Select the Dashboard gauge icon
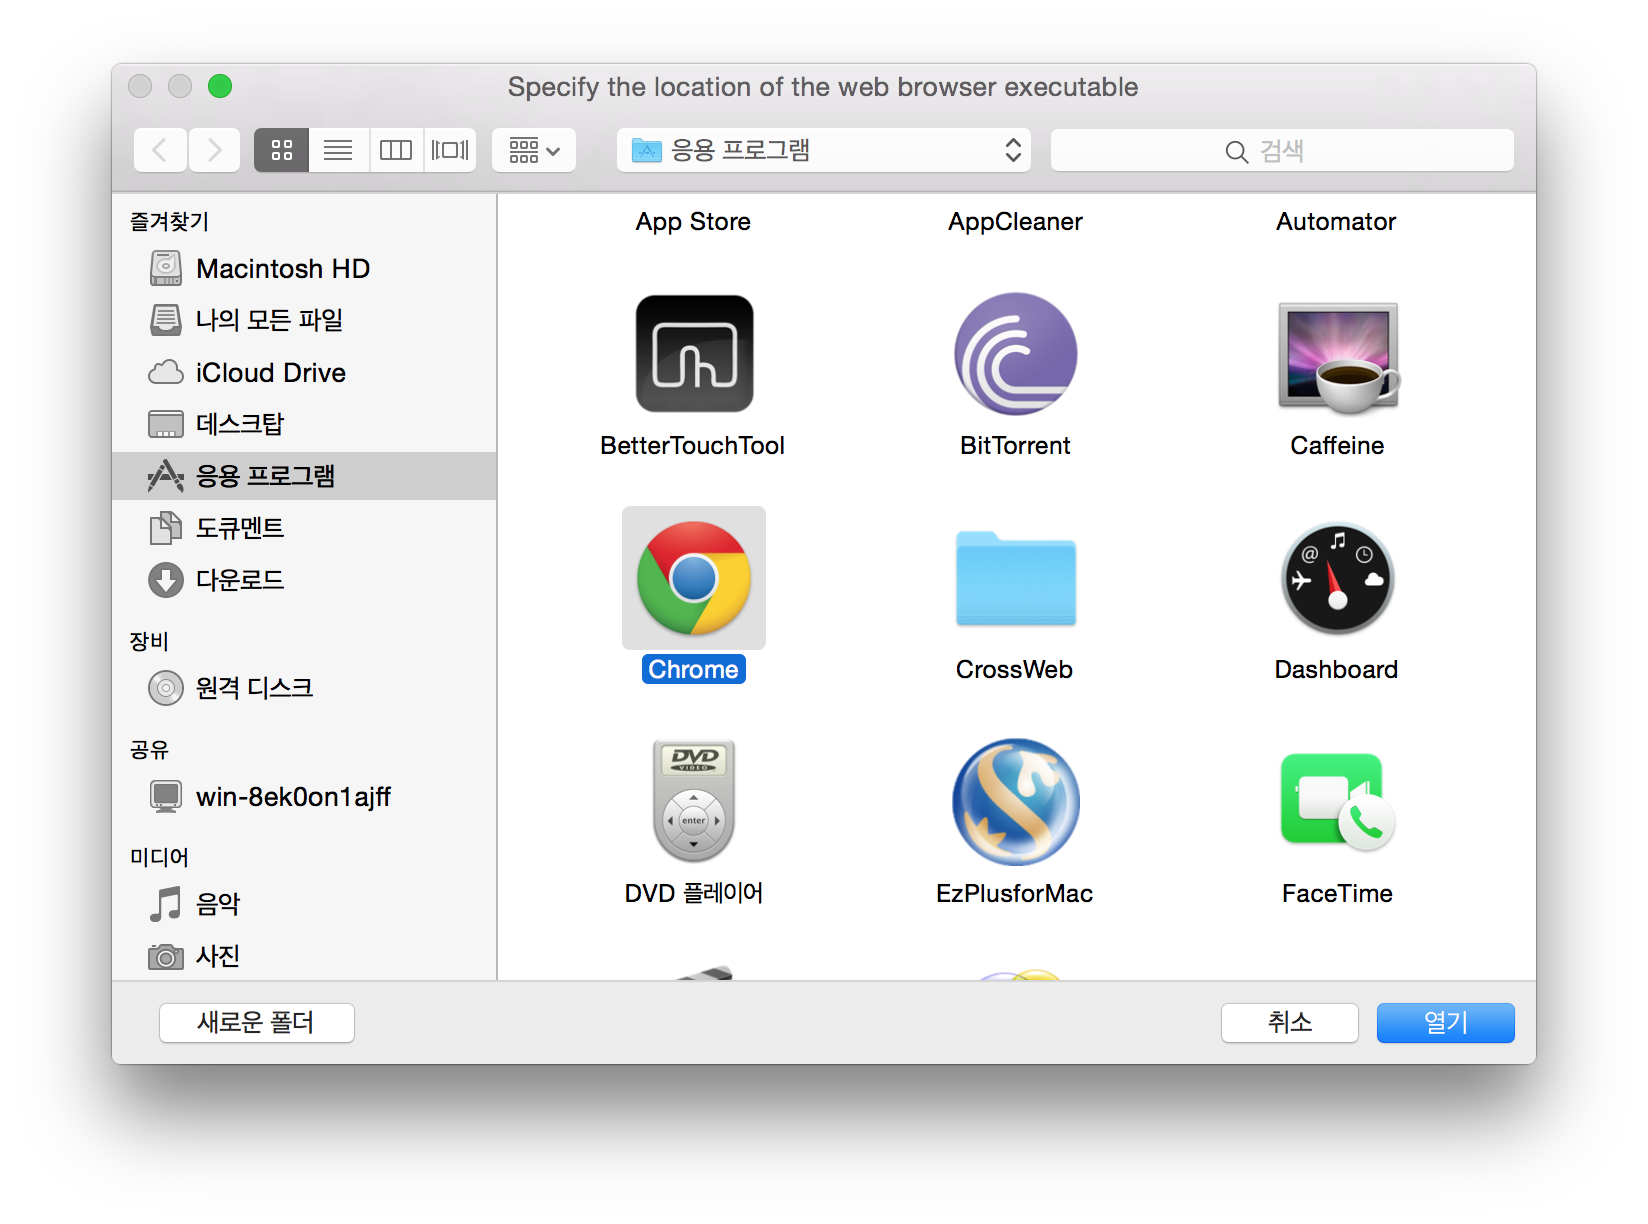The image size is (1648, 1224). pos(1338,578)
